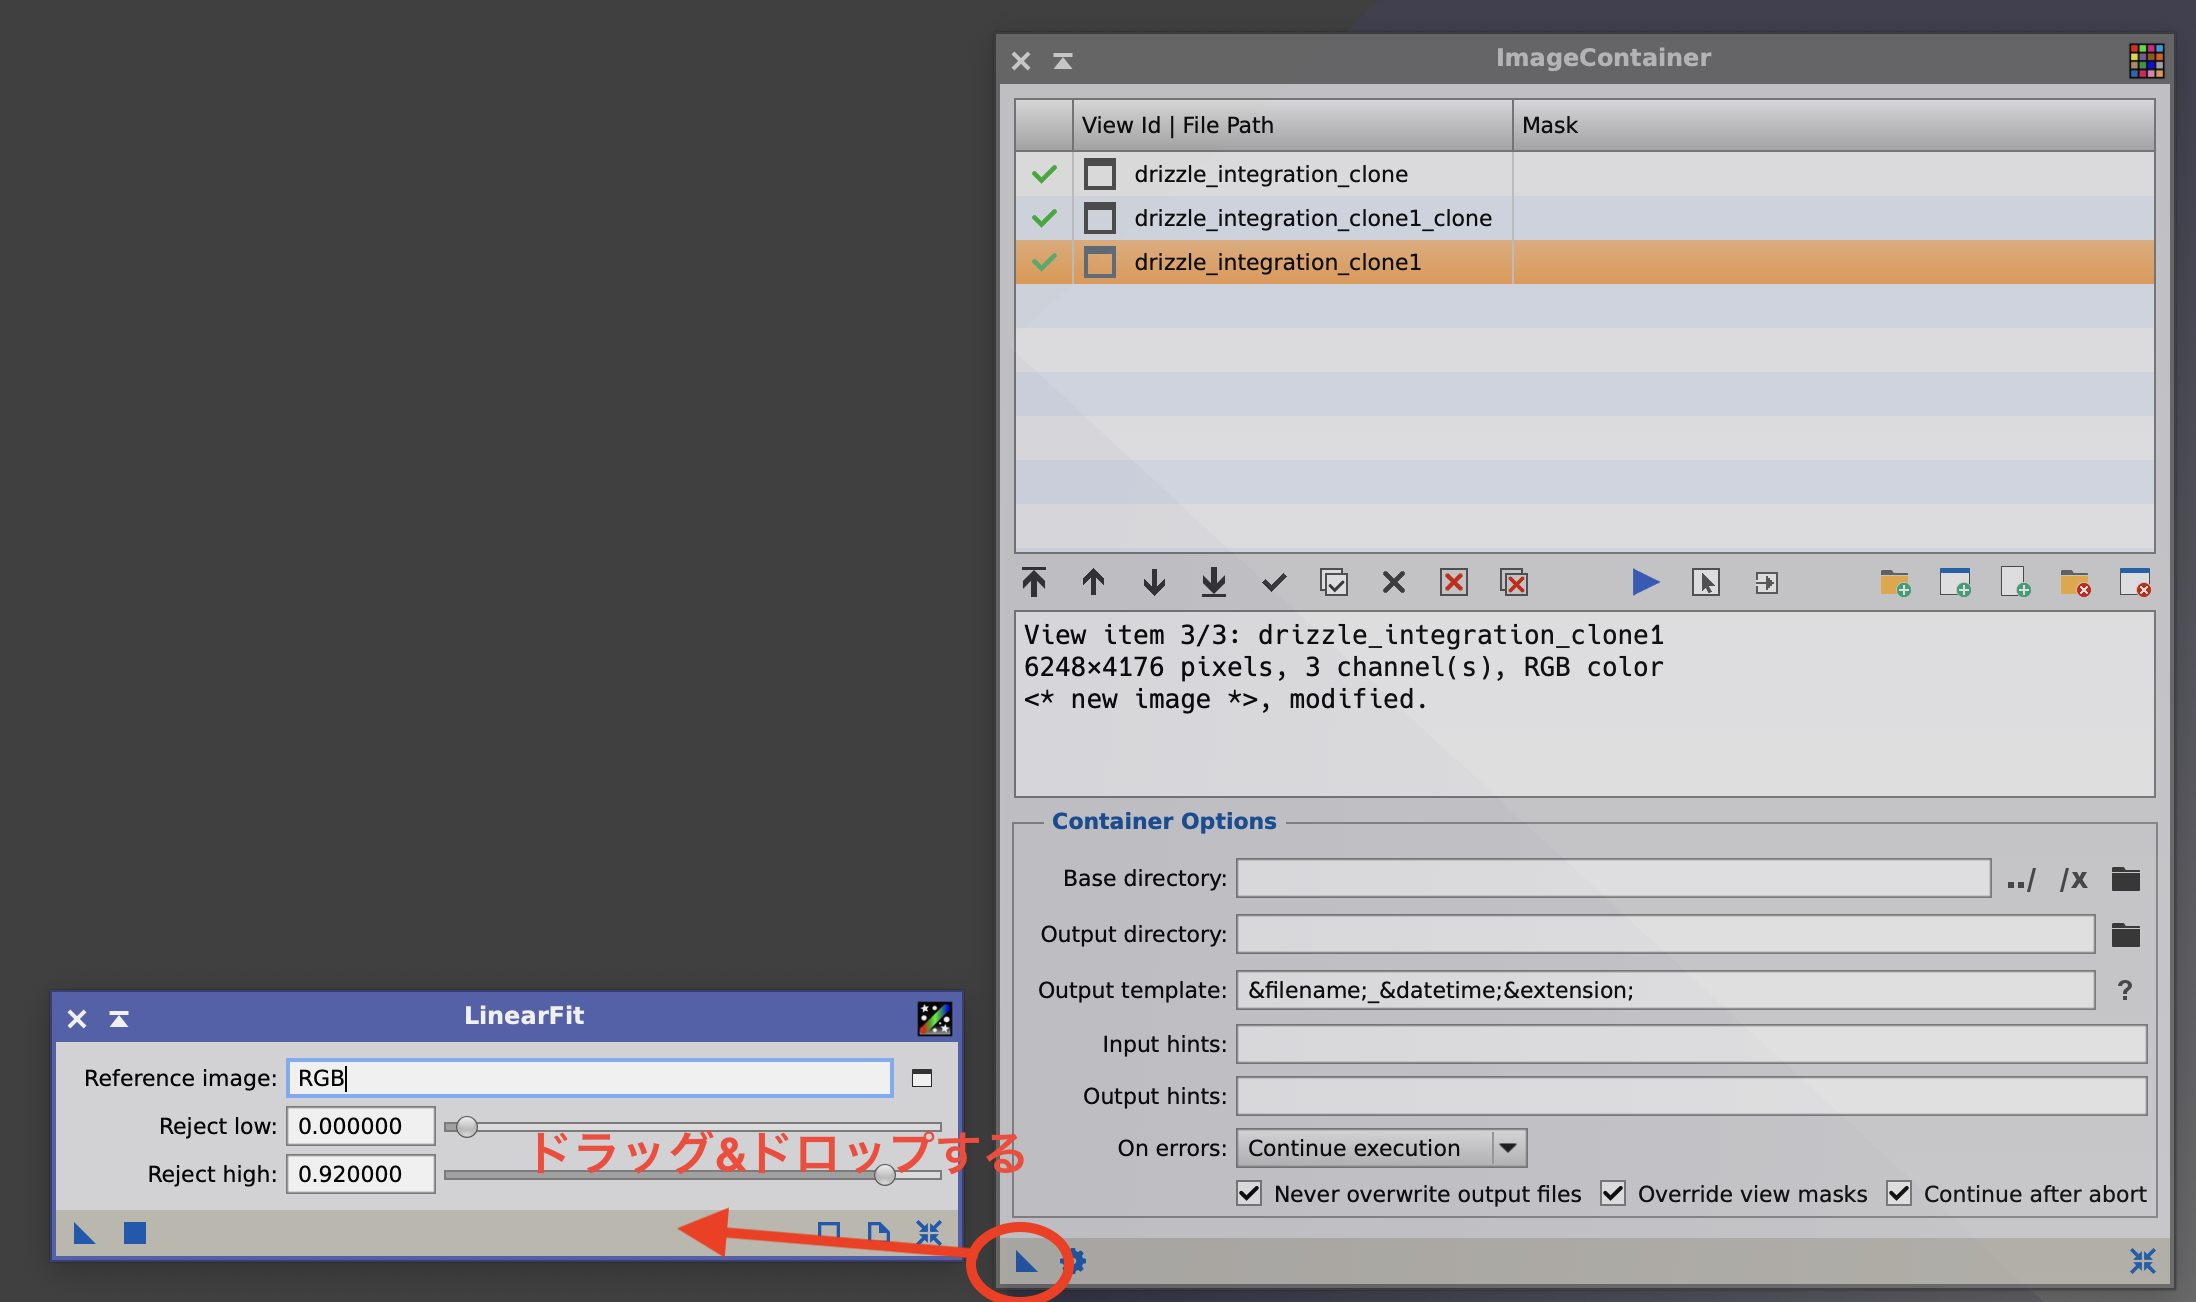Disable Never overwrite output files
The width and height of the screenshot is (2196, 1302).
[x=1249, y=1193]
